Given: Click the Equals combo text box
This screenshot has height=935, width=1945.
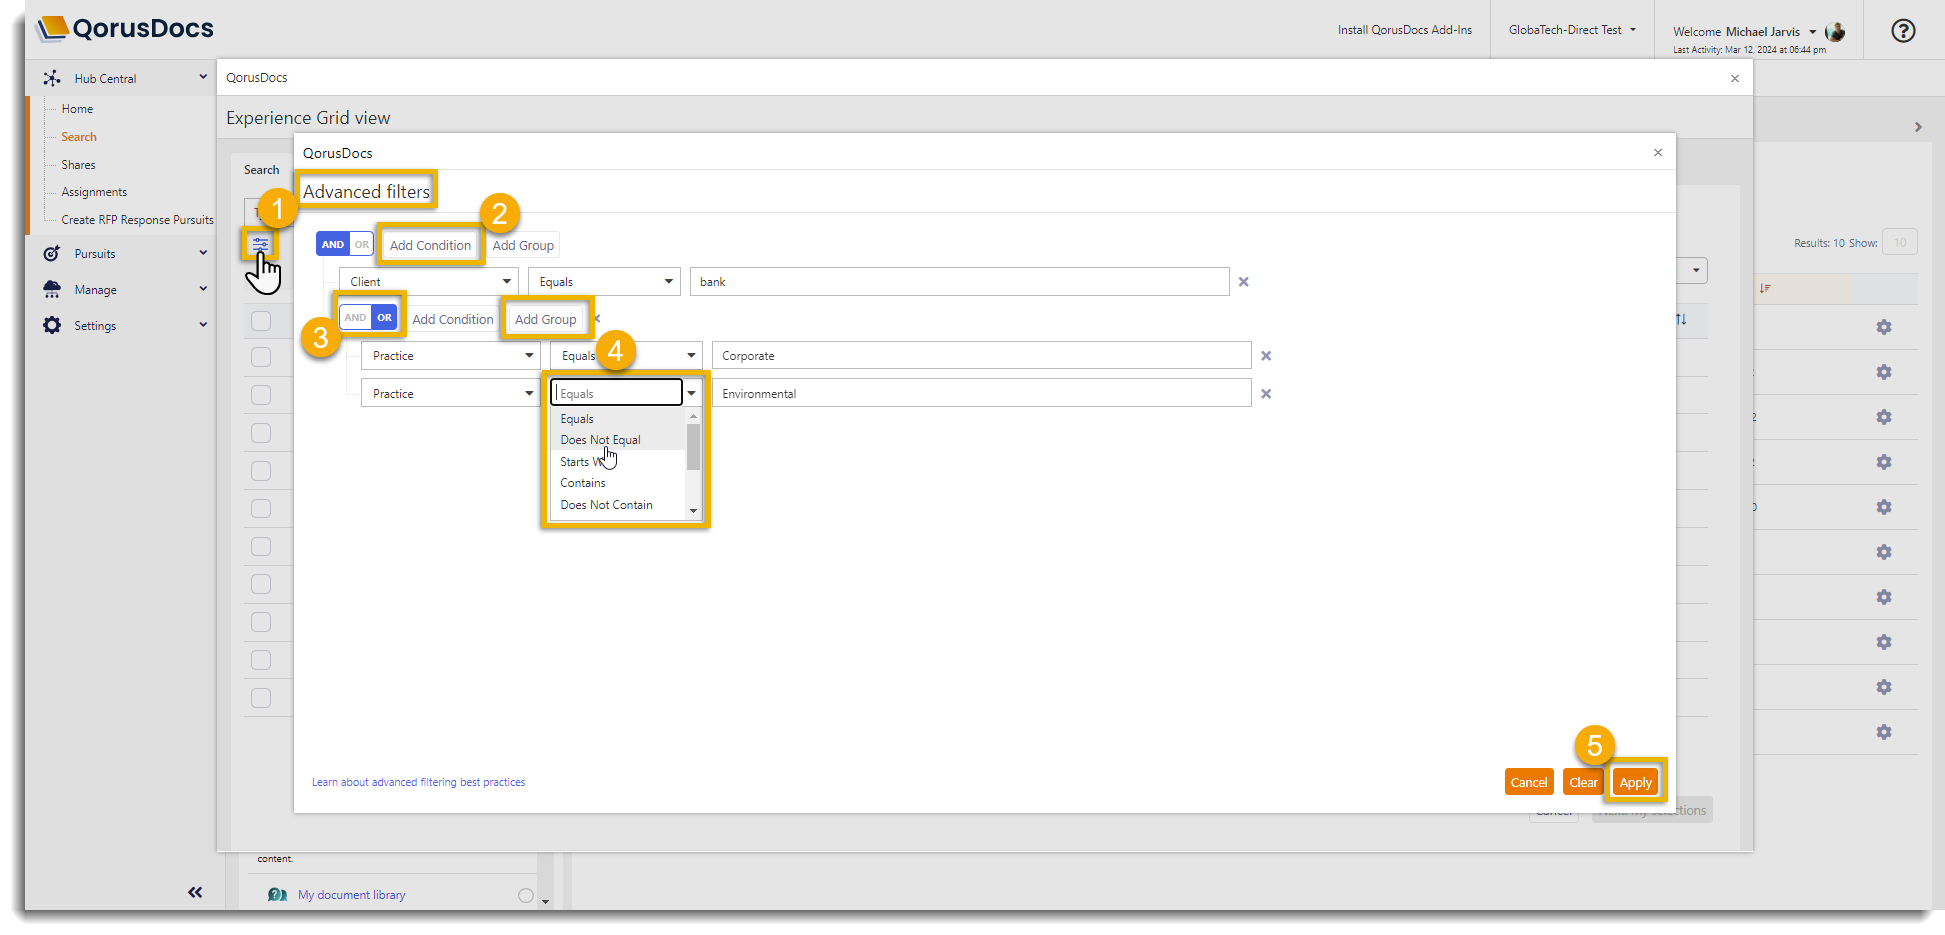Looking at the screenshot, I should coord(617,393).
